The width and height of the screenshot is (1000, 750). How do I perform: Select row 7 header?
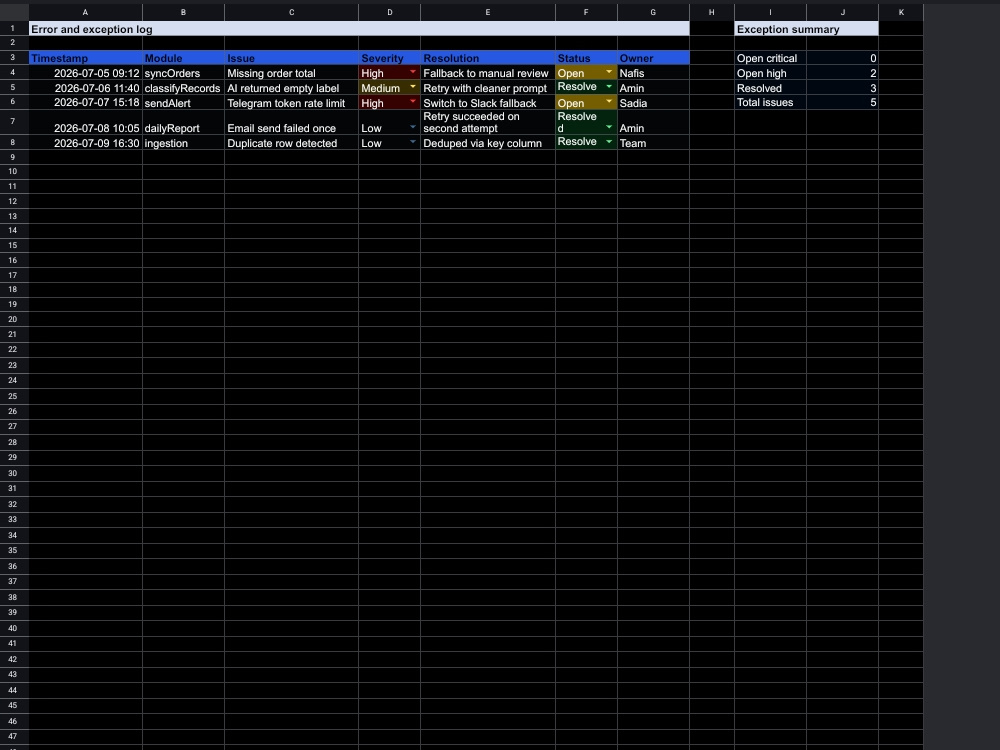pos(14,122)
